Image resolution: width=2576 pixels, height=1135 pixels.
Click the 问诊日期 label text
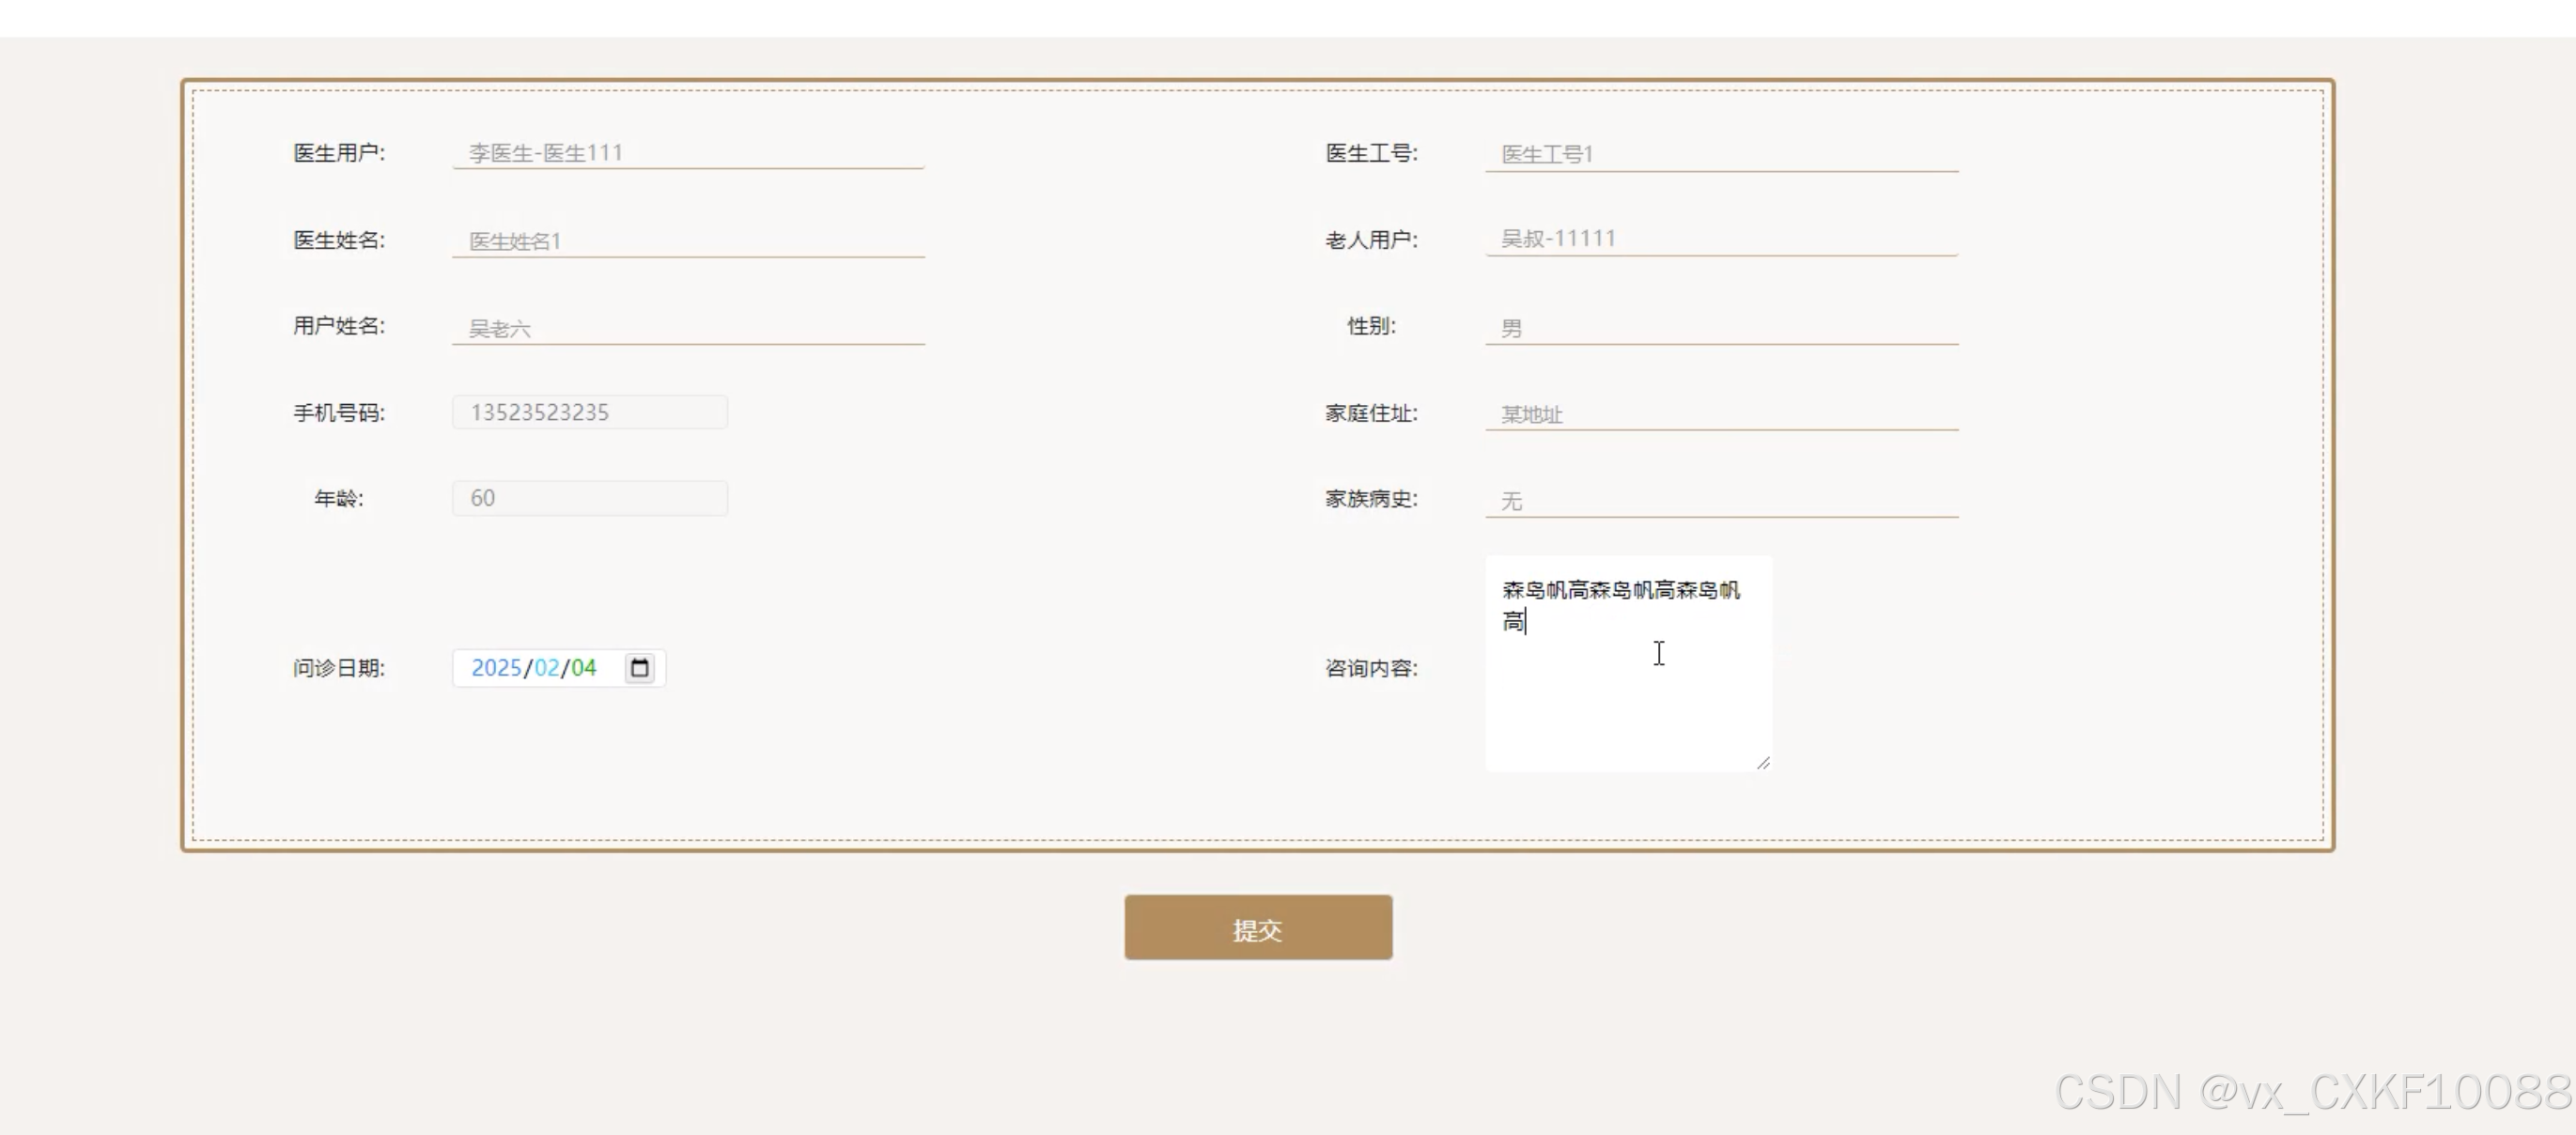point(338,668)
